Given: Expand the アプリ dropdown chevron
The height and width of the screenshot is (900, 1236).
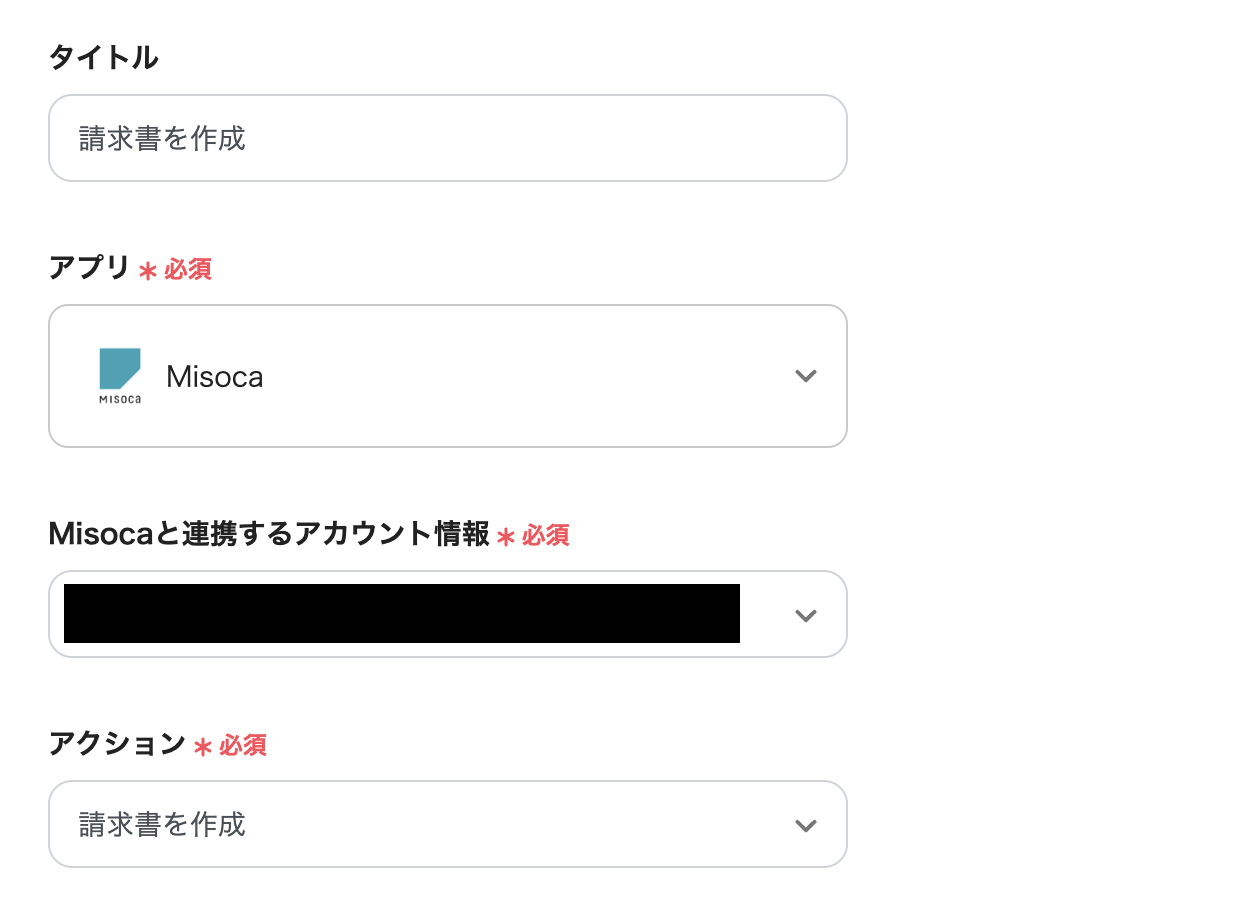Looking at the screenshot, I should (x=805, y=376).
